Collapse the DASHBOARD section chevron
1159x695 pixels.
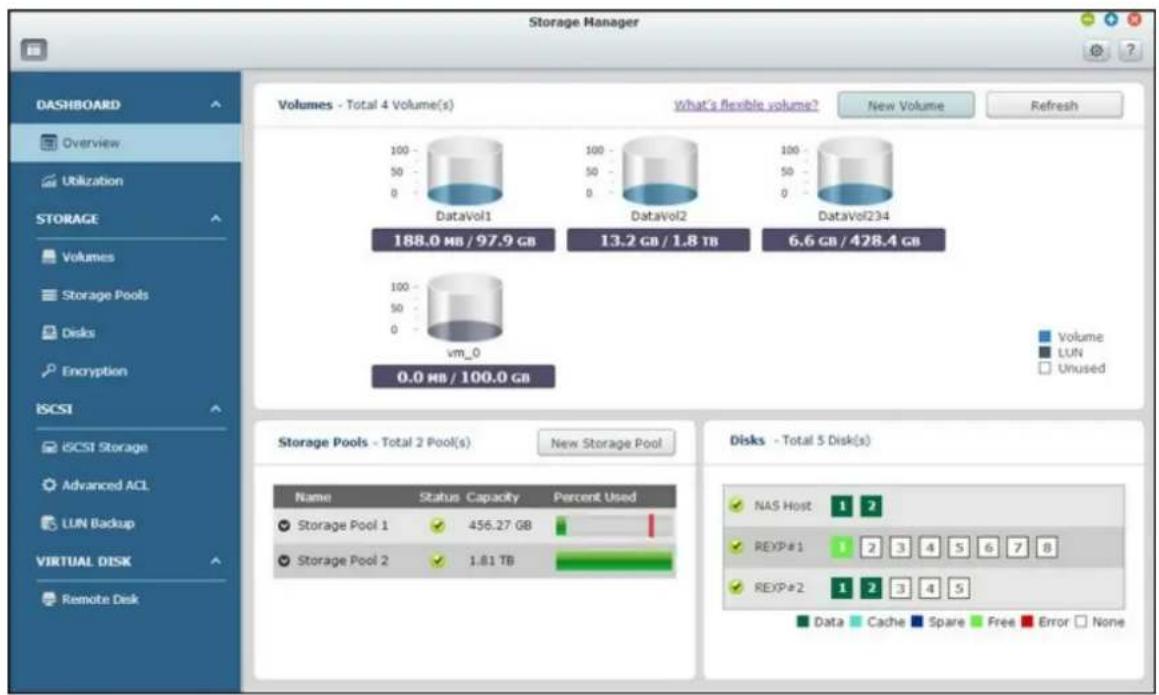tap(215, 105)
